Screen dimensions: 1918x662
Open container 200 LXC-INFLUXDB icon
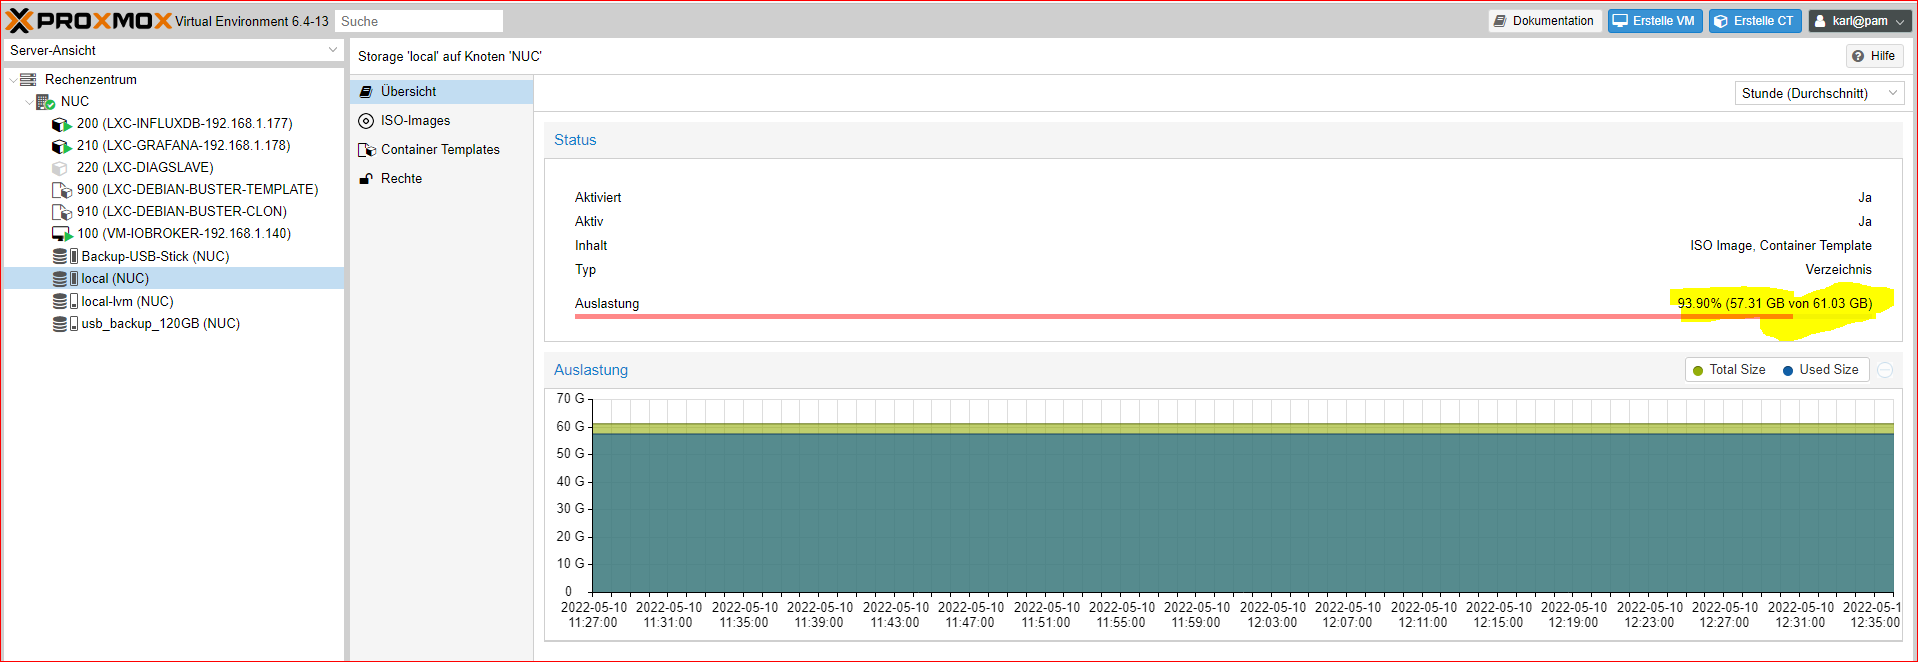click(61, 124)
